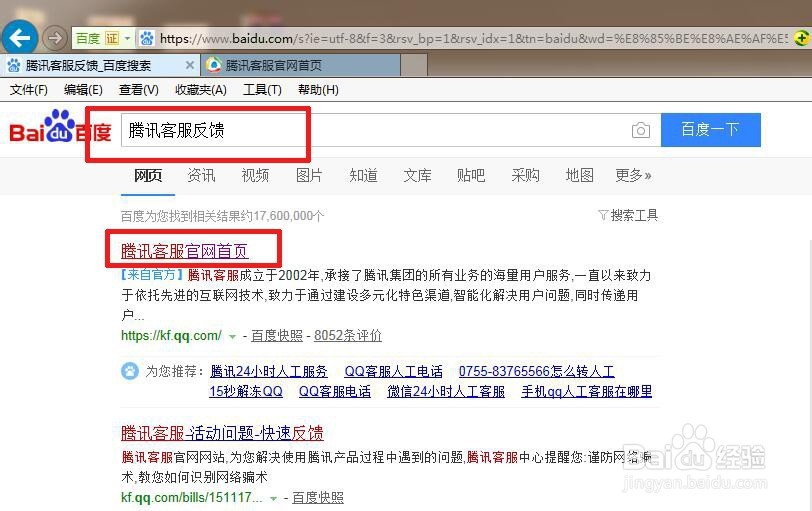Open the 文件(F) menu
The width and height of the screenshot is (812, 511).
29,90
